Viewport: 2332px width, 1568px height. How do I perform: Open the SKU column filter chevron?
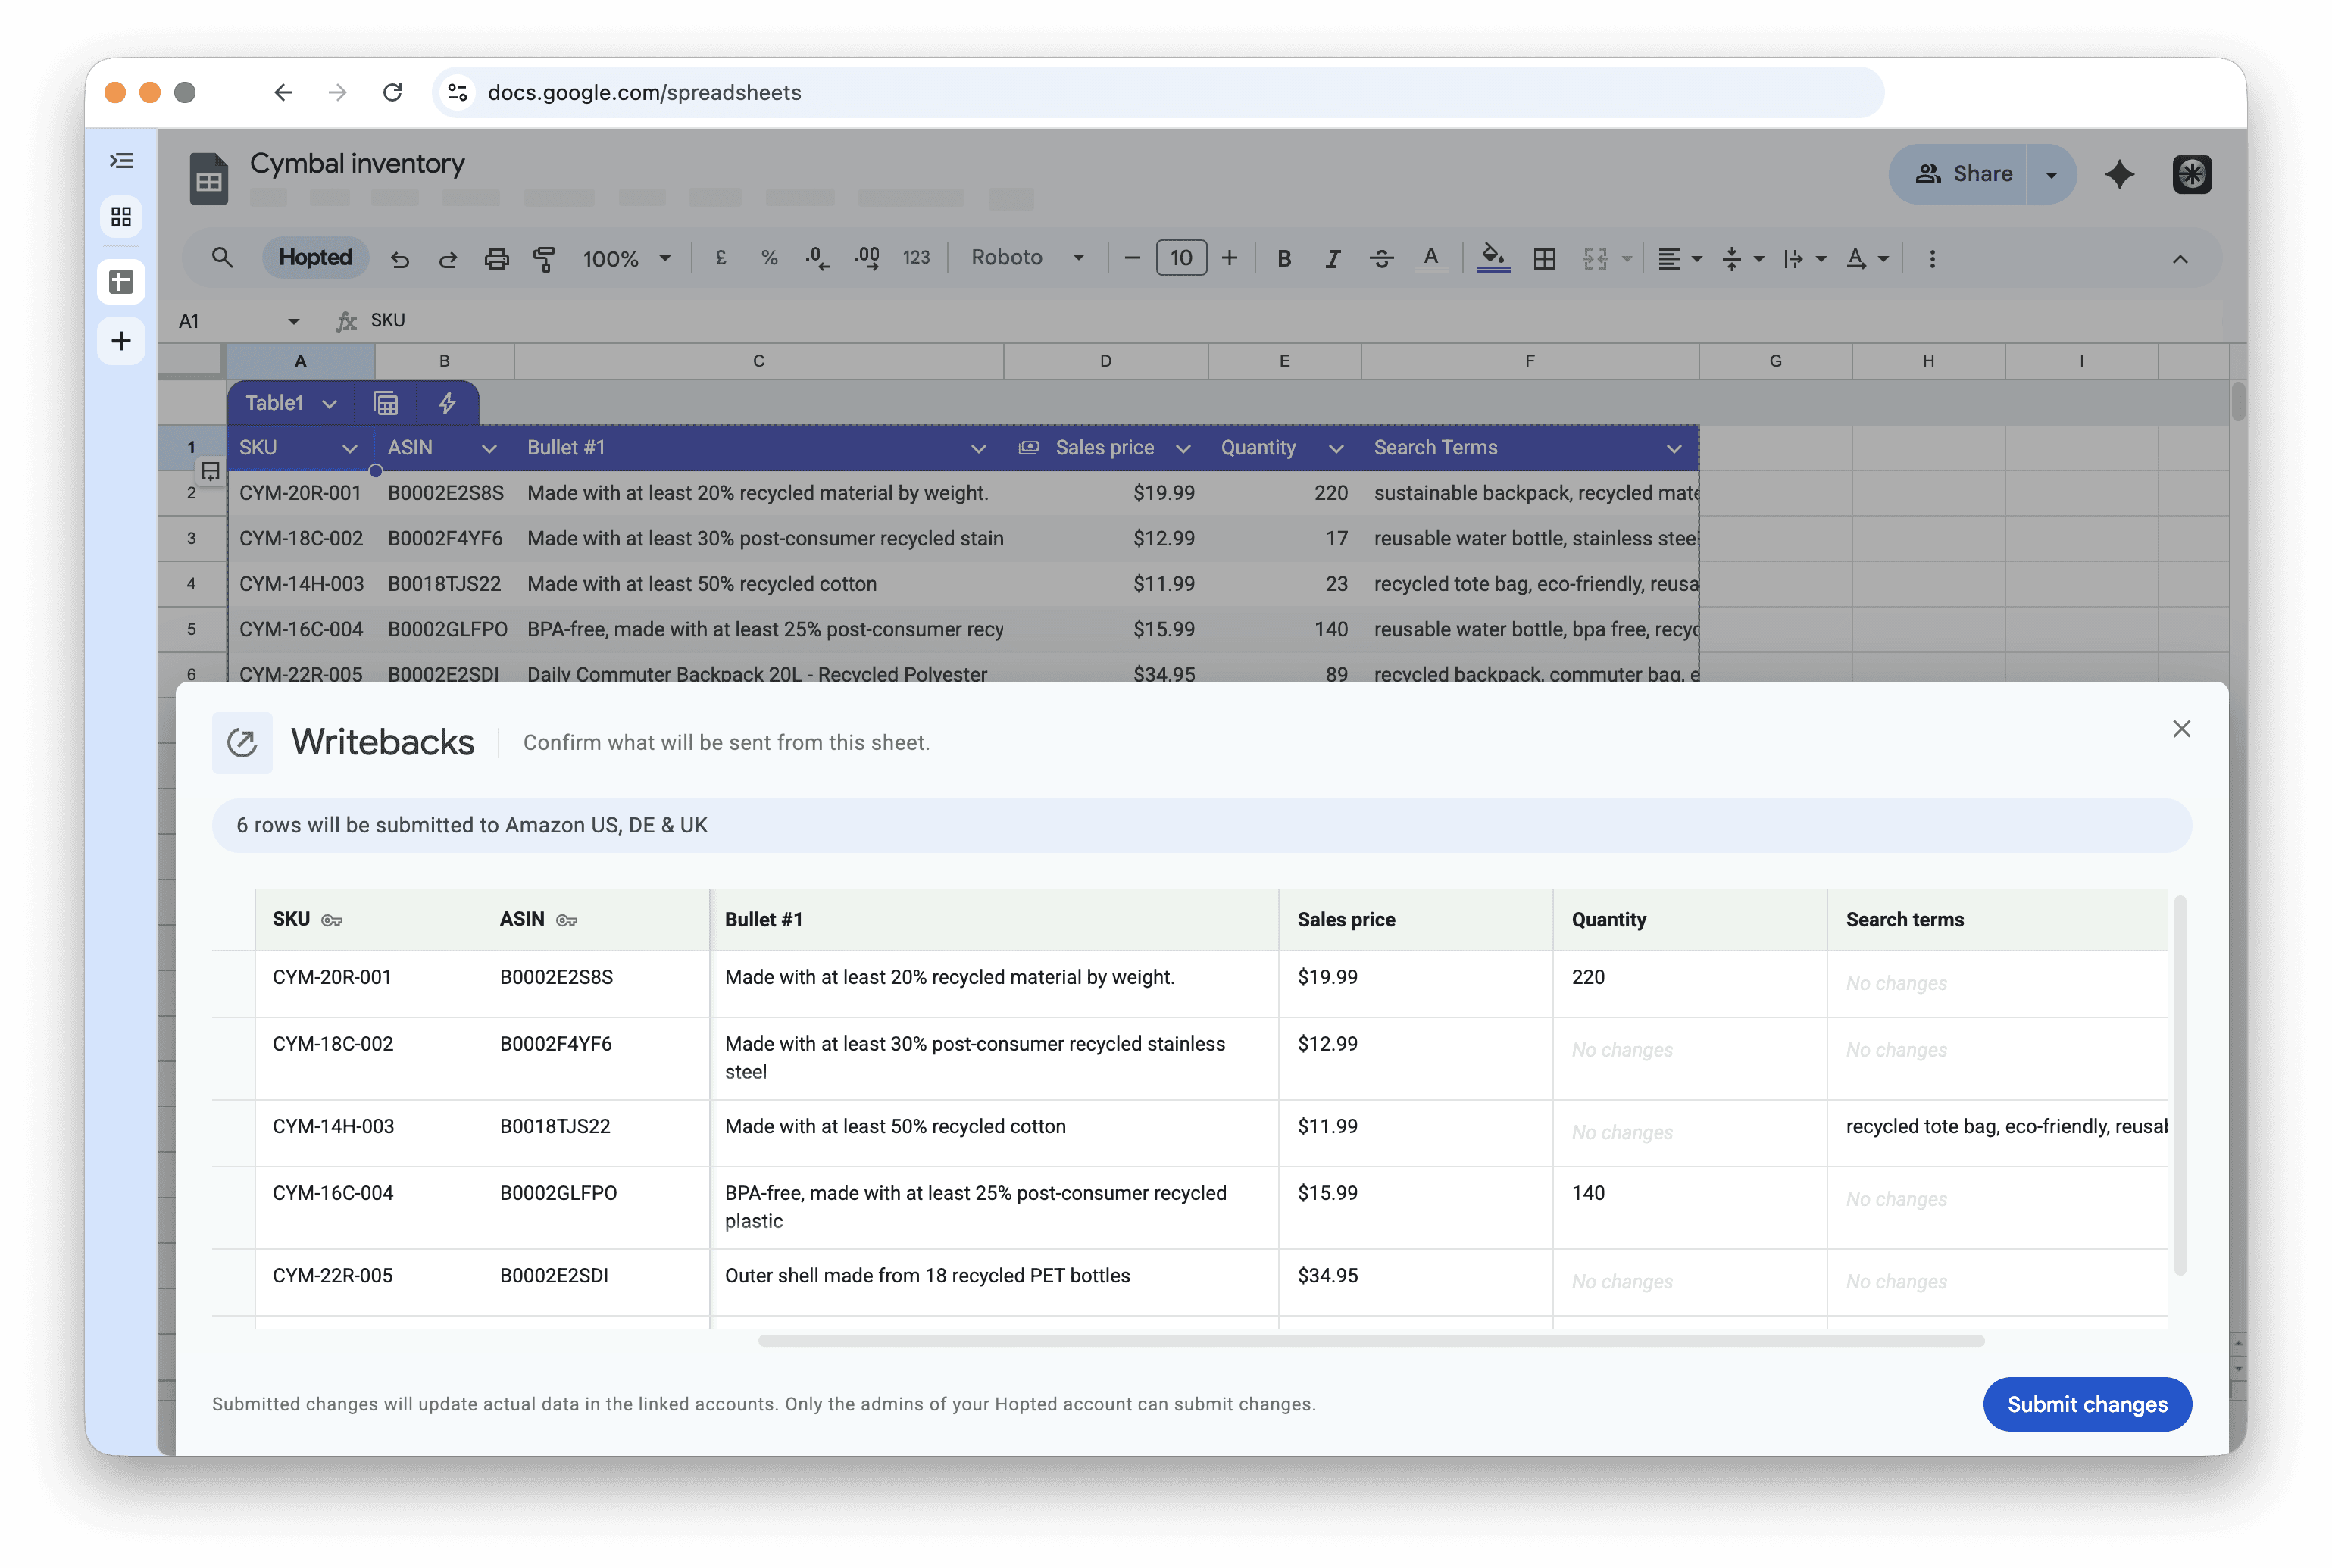click(351, 448)
